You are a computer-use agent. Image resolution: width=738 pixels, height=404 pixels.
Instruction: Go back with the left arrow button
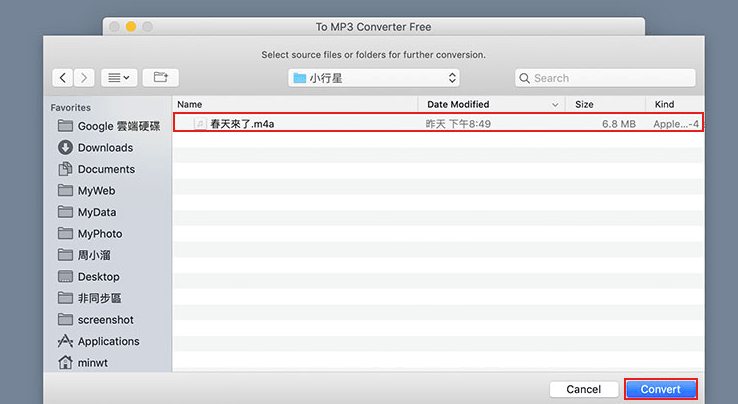point(63,78)
